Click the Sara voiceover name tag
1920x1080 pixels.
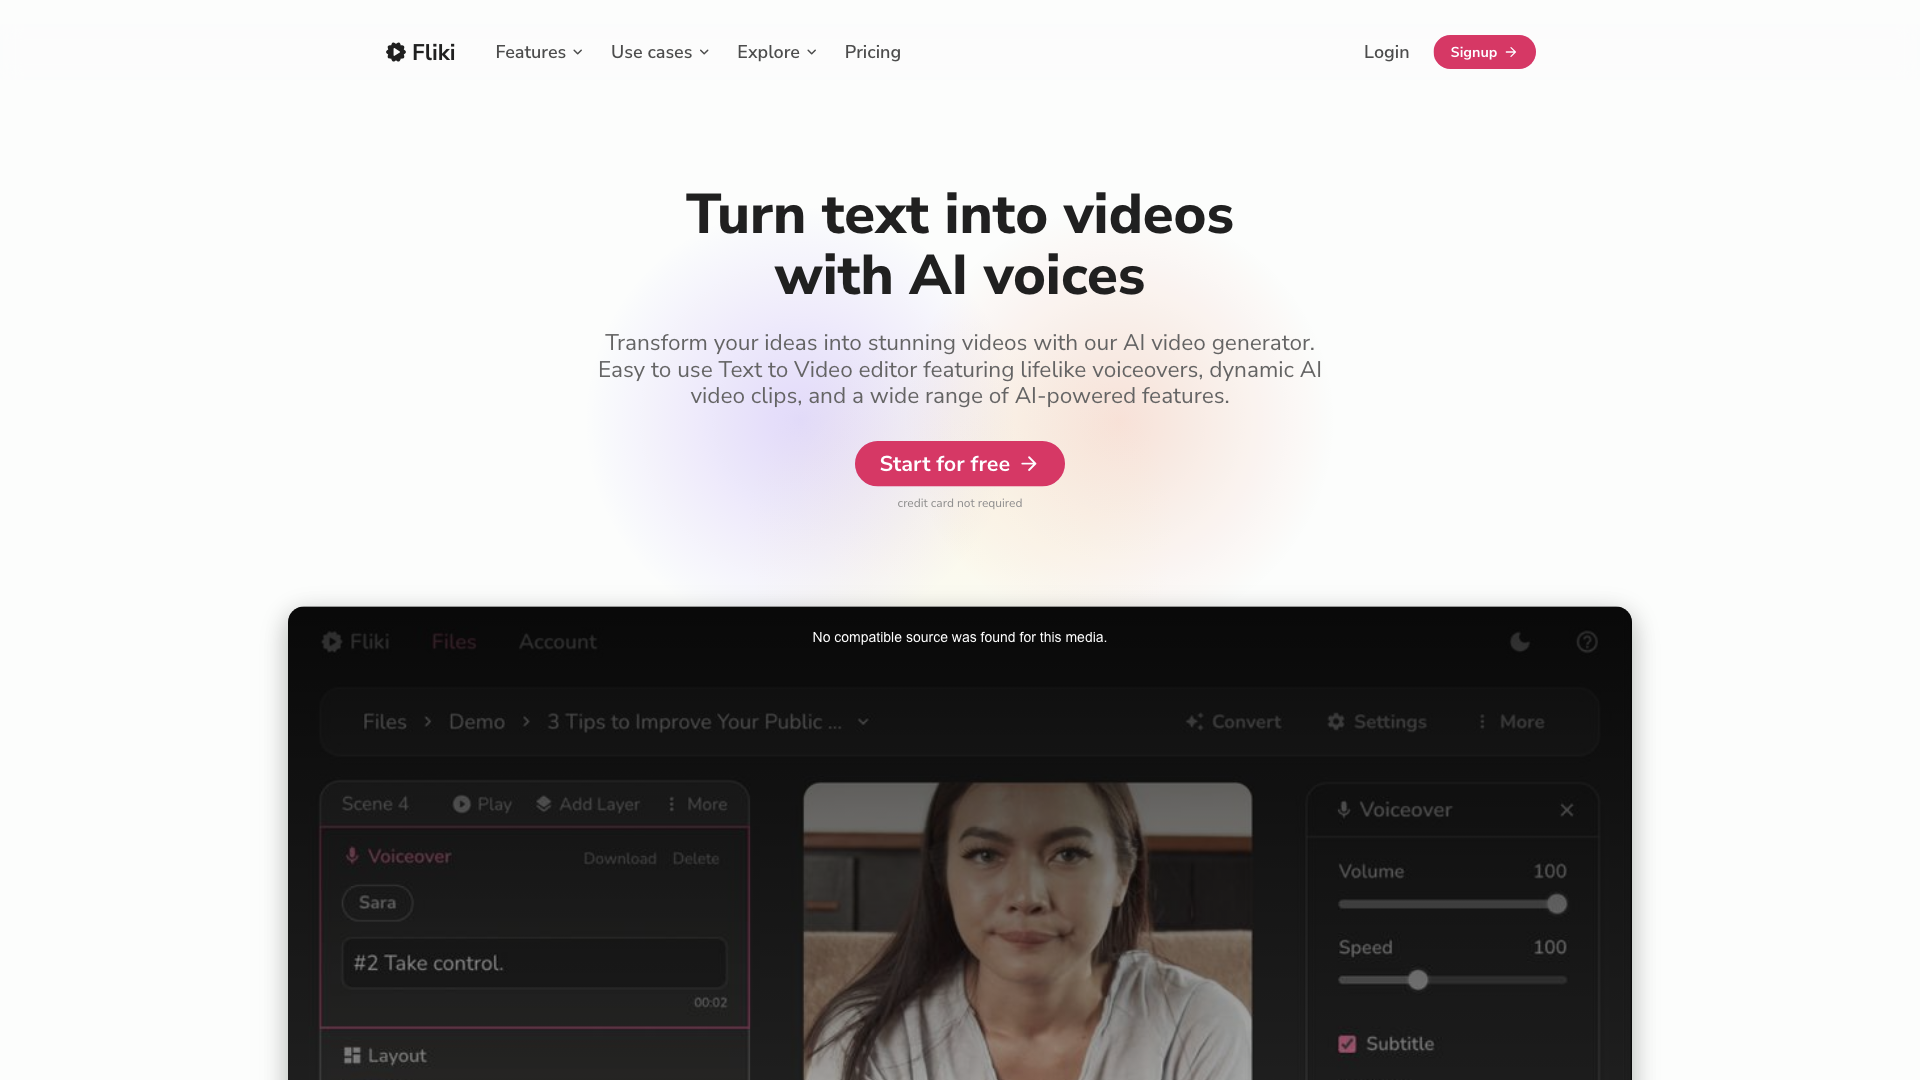pos(377,902)
